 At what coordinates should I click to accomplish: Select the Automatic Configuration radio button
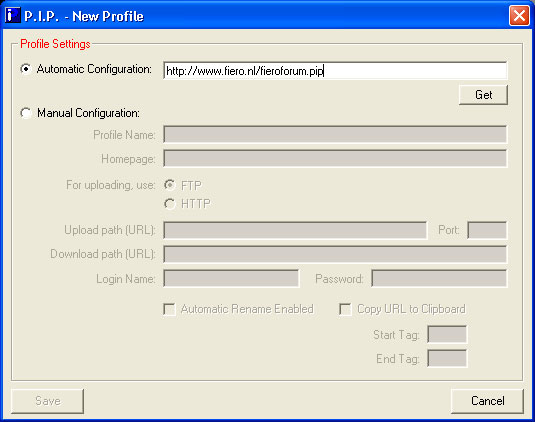pos(26,69)
